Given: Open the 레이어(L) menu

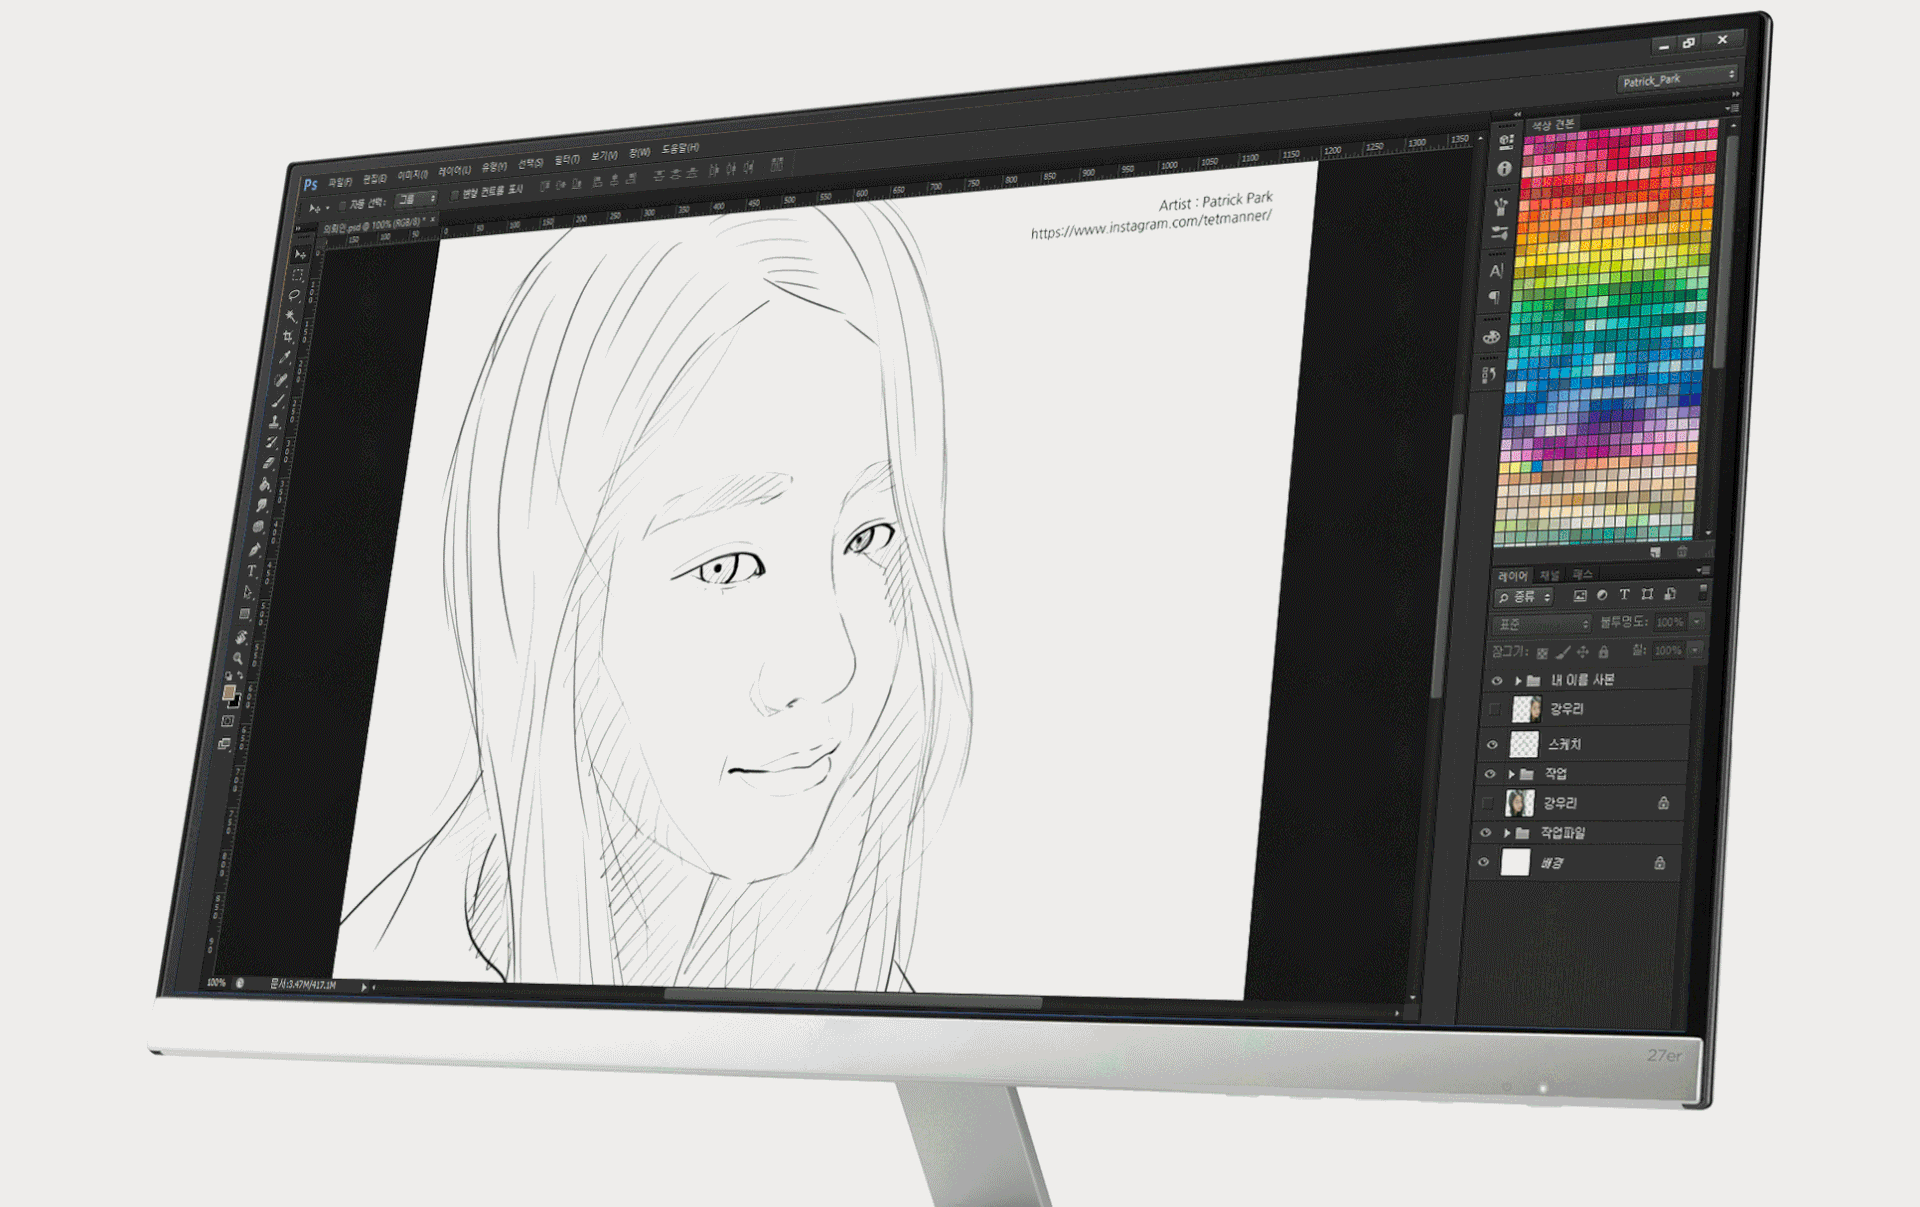Looking at the screenshot, I should [x=454, y=171].
